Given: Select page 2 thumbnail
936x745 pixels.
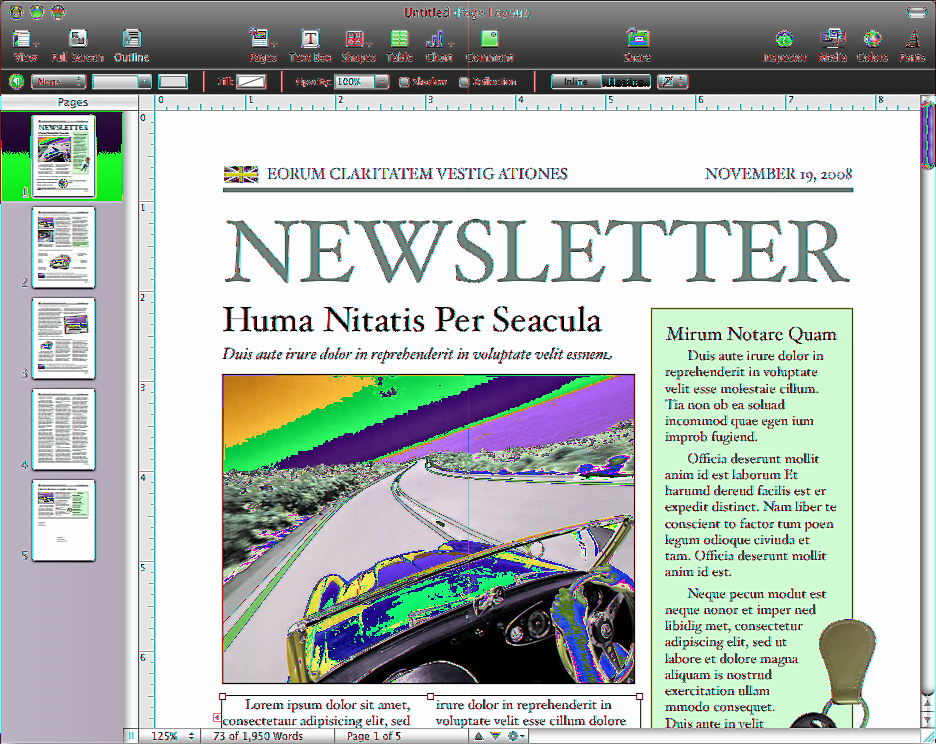Looking at the screenshot, I should (x=63, y=247).
